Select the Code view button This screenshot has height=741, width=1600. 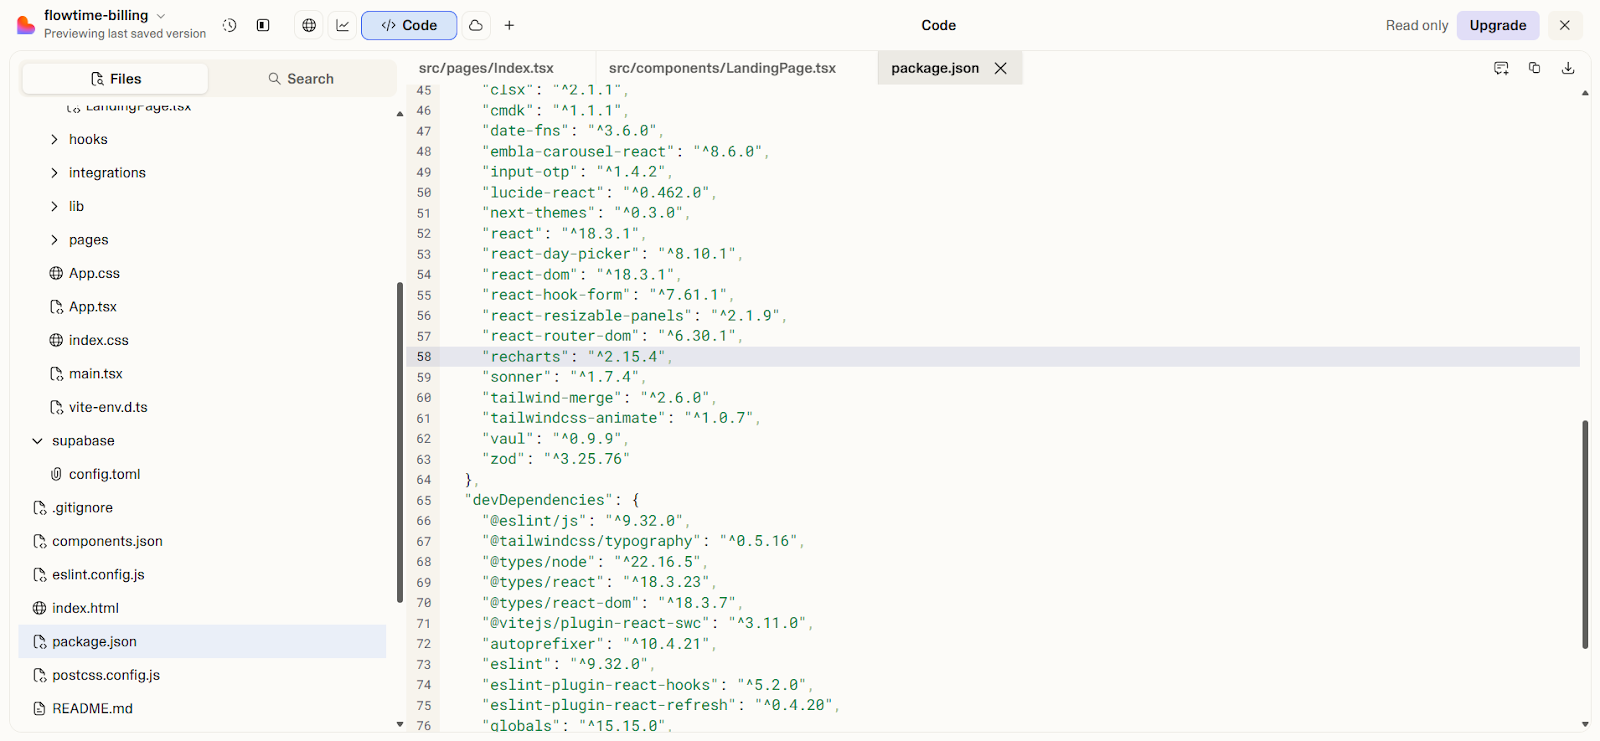click(x=409, y=25)
